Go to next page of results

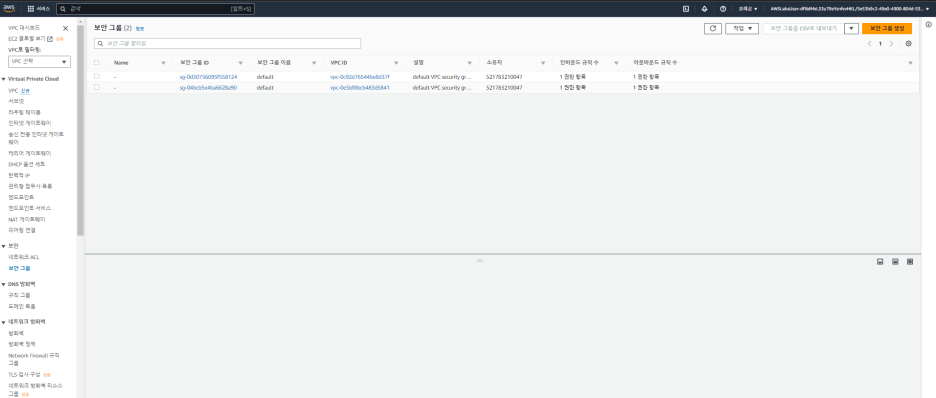891,44
